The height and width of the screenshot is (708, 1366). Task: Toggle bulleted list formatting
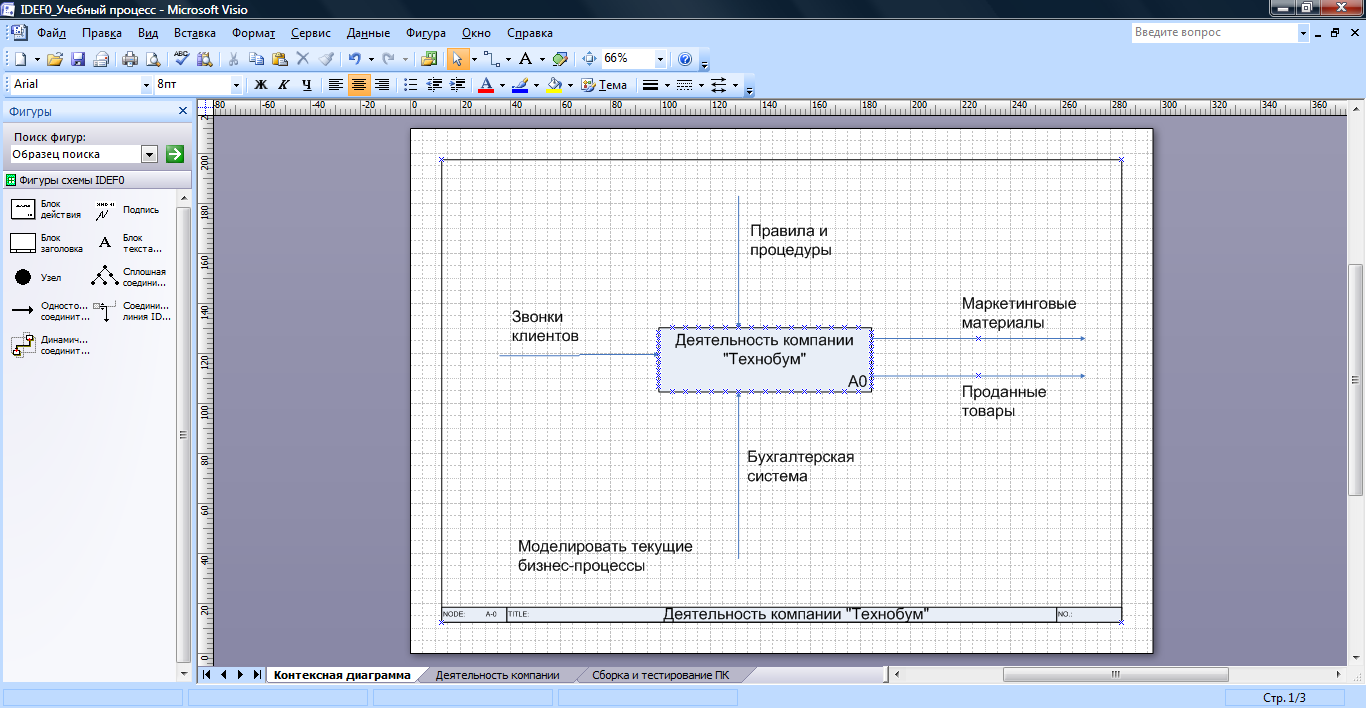click(x=410, y=85)
